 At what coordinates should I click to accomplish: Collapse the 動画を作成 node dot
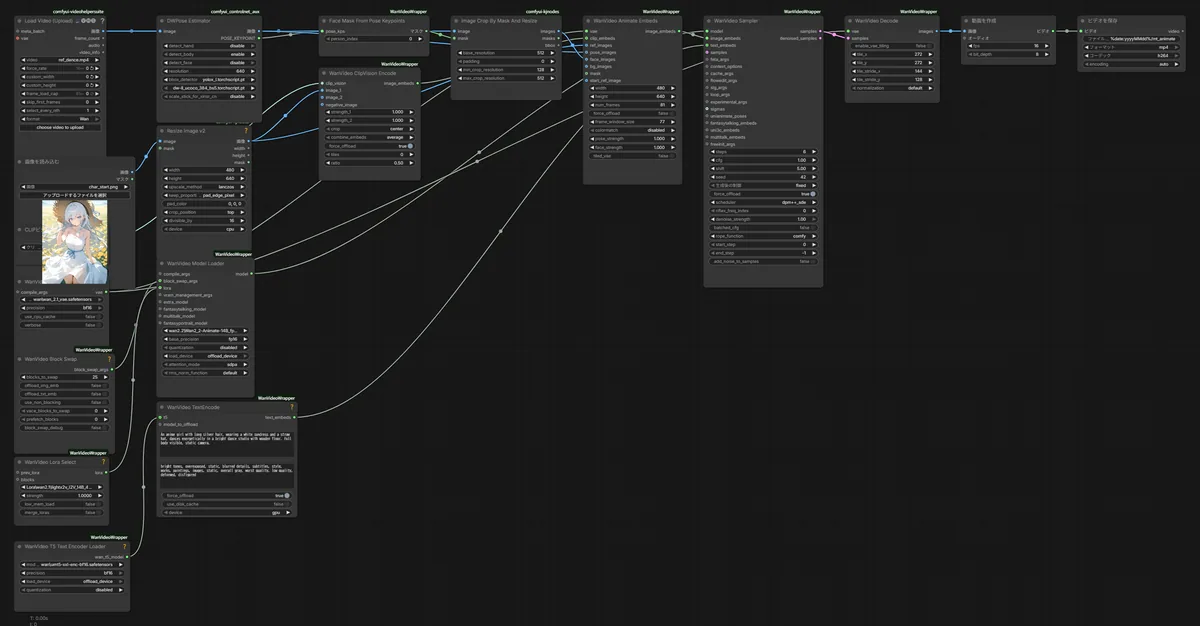click(x=966, y=20)
